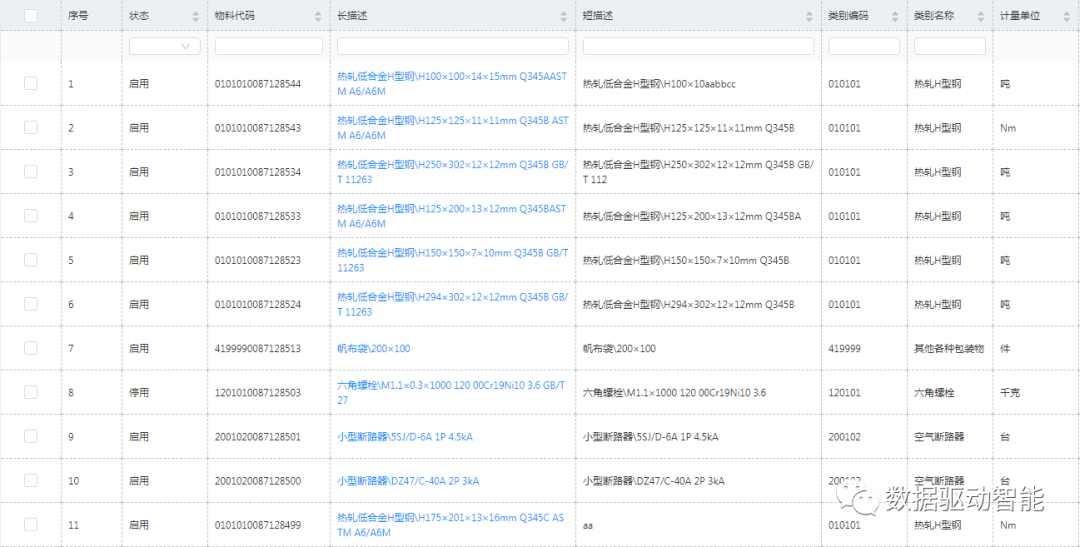This screenshot has height=547, width=1080.
Task: Click sort icon in 短描述 column header
Action: coord(809,17)
